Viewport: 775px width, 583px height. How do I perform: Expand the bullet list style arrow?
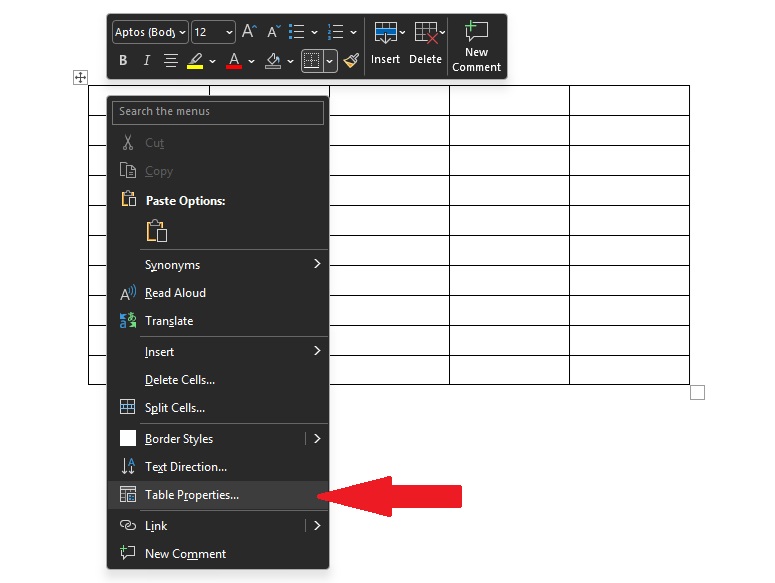[x=314, y=33]
